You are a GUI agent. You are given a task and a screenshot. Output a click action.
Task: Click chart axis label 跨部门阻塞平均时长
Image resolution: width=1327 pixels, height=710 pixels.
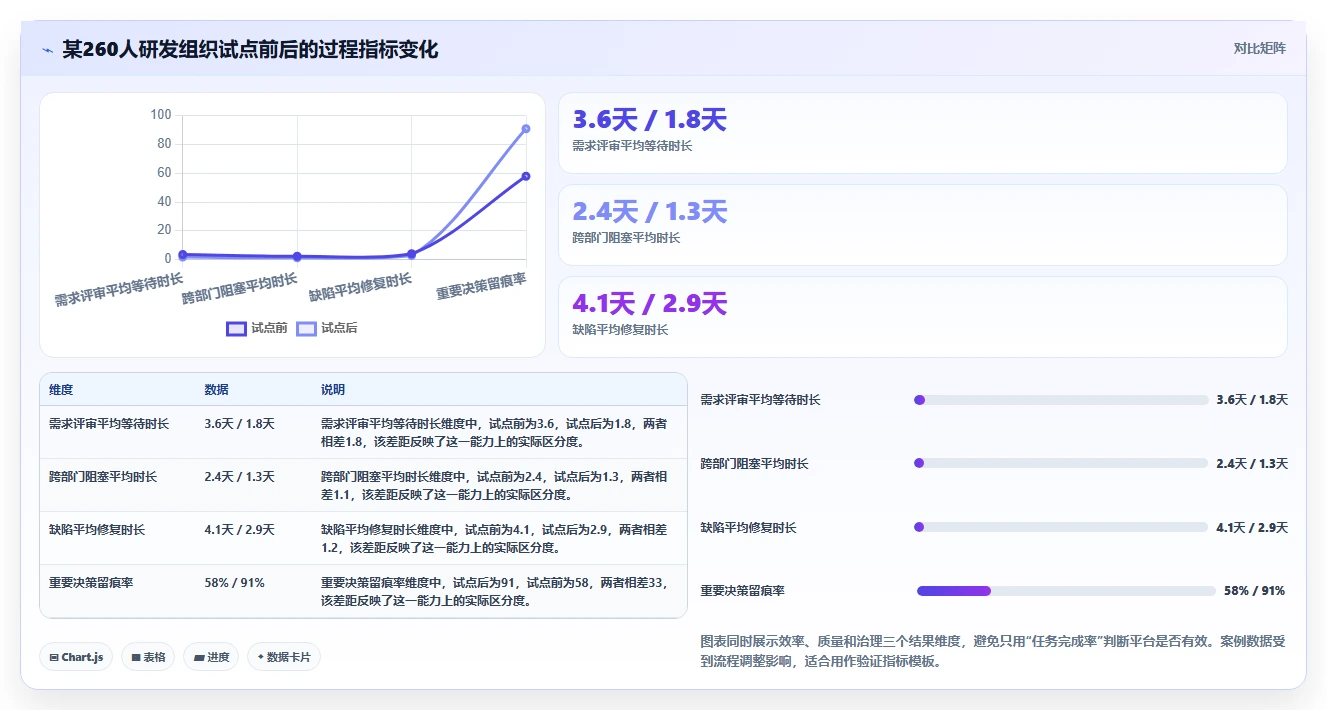[x=239, y=289]
